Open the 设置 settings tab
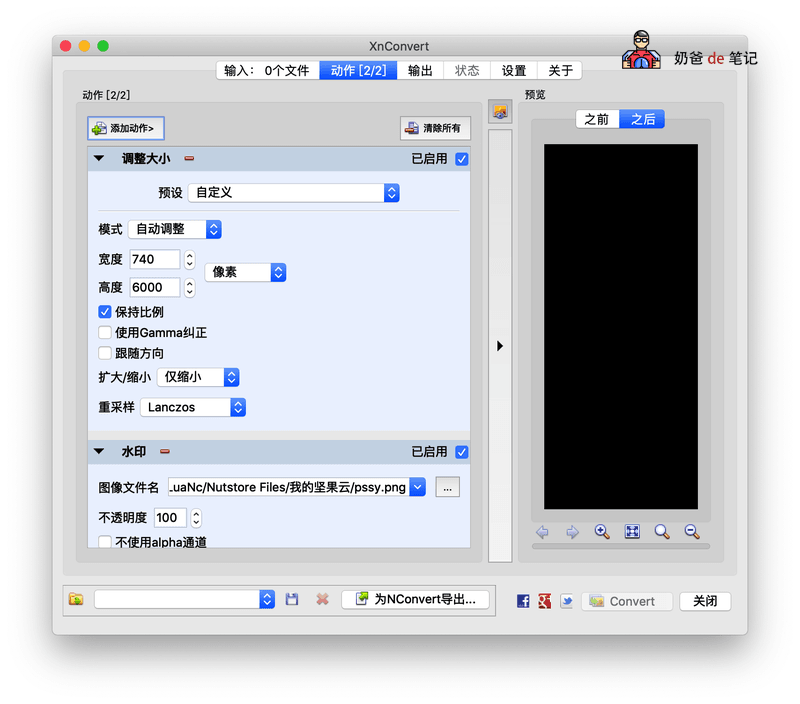 point(514,70)
